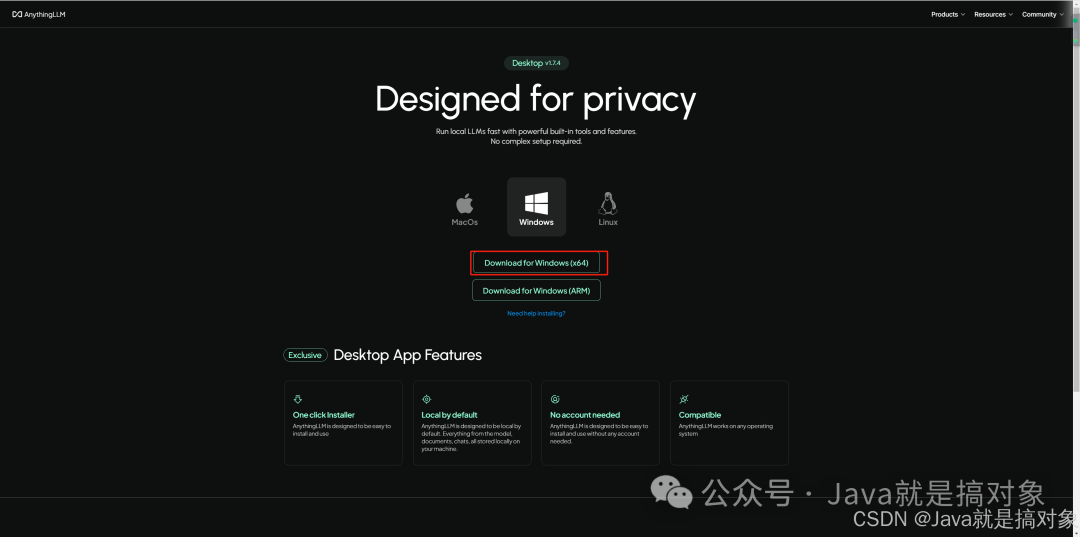
Task: Click the No account needed heading
Action: click(585, 415)
